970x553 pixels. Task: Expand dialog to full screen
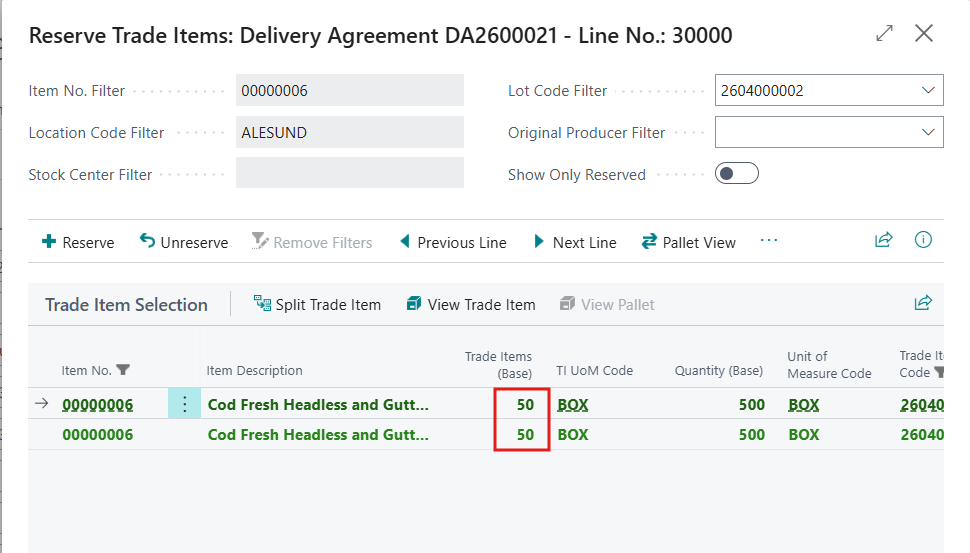click(x=885, y=33)
